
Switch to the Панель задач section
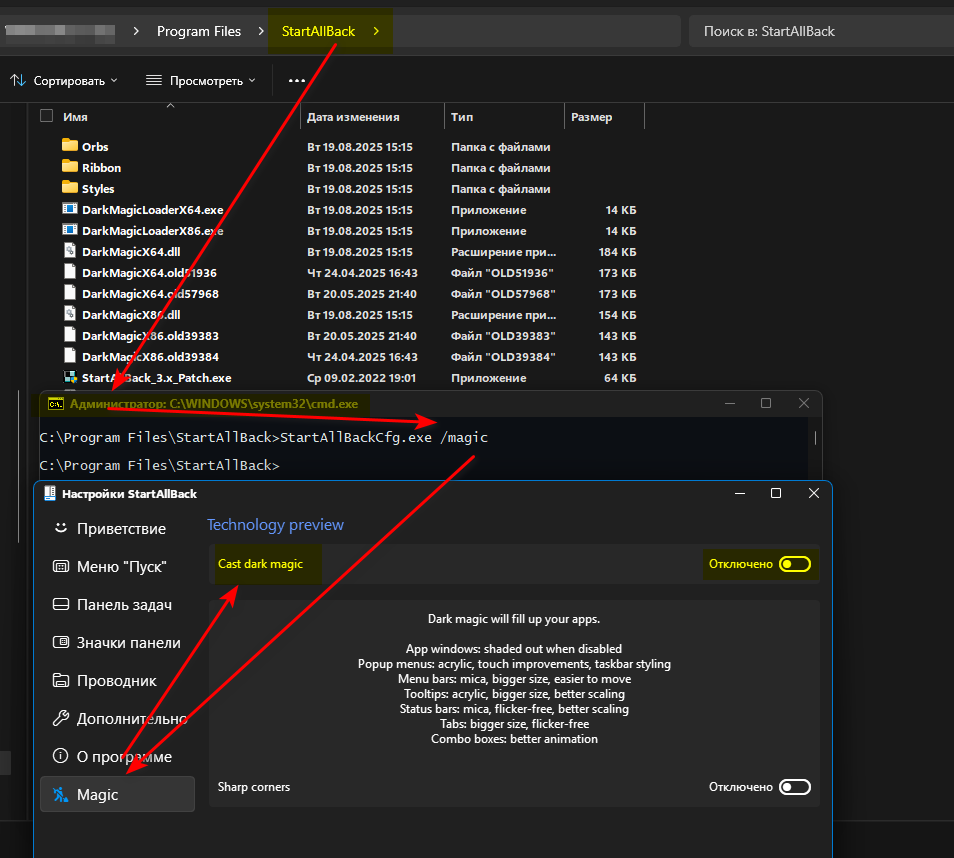(x=117, y=605)
